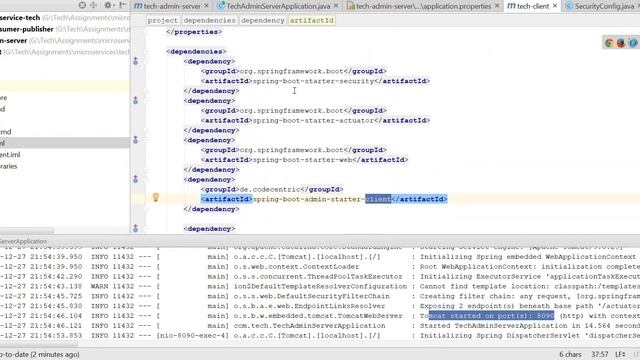The width and height of the screenshot is (640, 360).
Task: Click the opening dependencies tag
Action: tap(196, 51)
